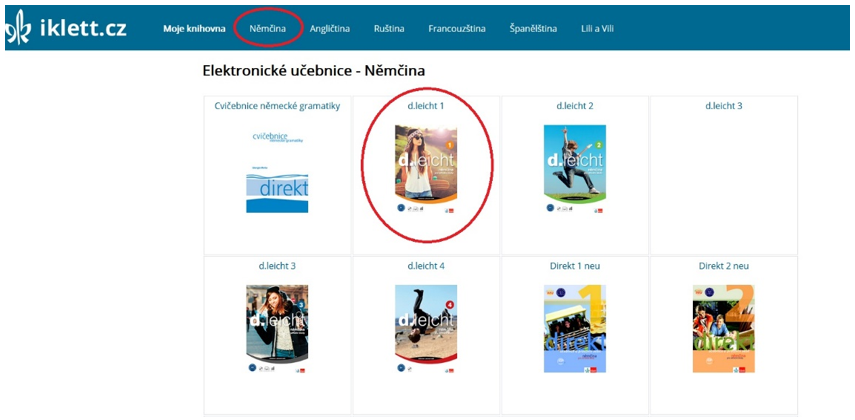This screenshot has height=420, width=855.
Task: Open the Moje knihovna menu item
Action: point(194,28)
